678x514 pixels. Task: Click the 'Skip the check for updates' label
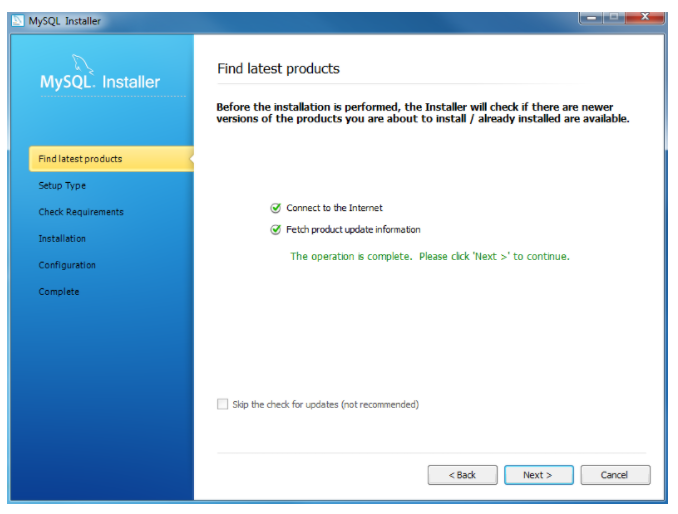326,404
